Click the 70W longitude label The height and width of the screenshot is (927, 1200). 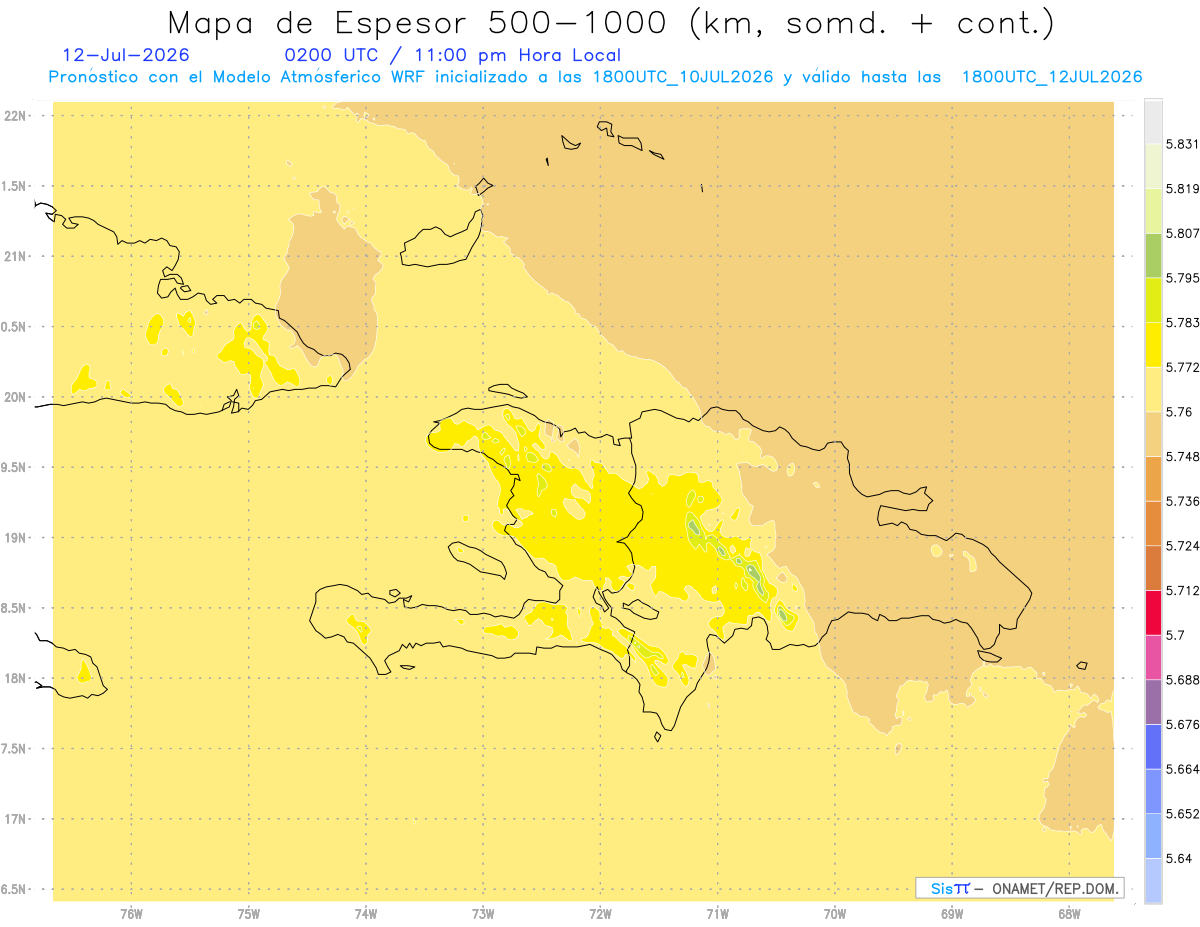(835, 914)
